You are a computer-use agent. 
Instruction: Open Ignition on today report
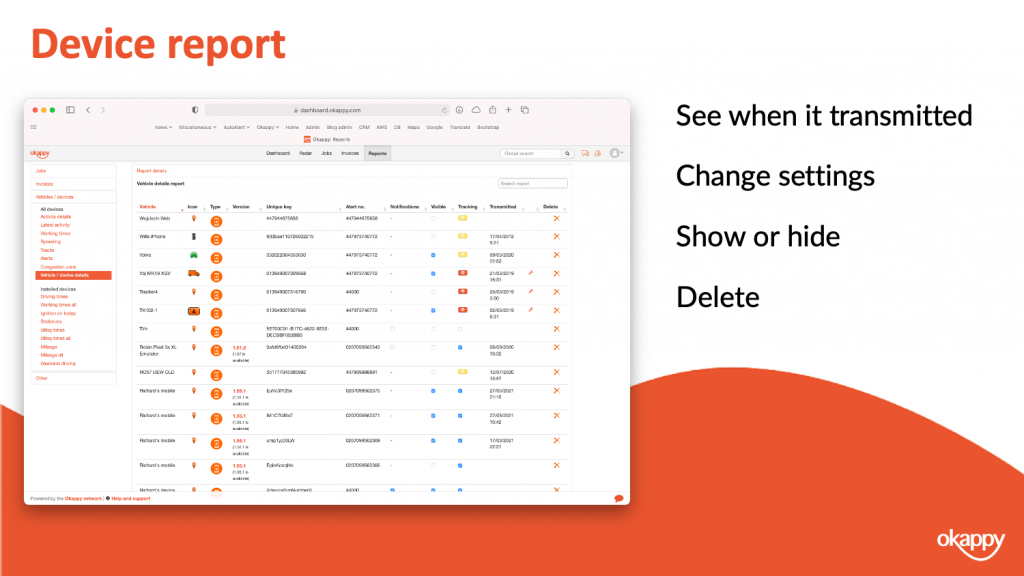coord(58,313)
